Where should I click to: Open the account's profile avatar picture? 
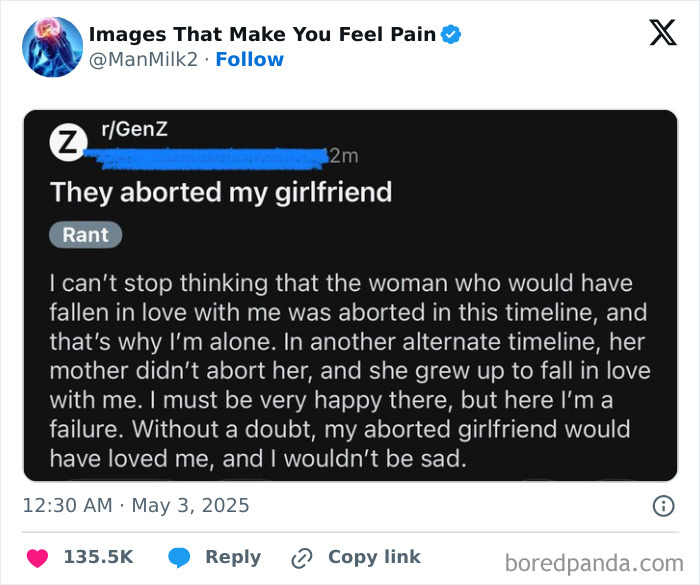pos(52,47)
